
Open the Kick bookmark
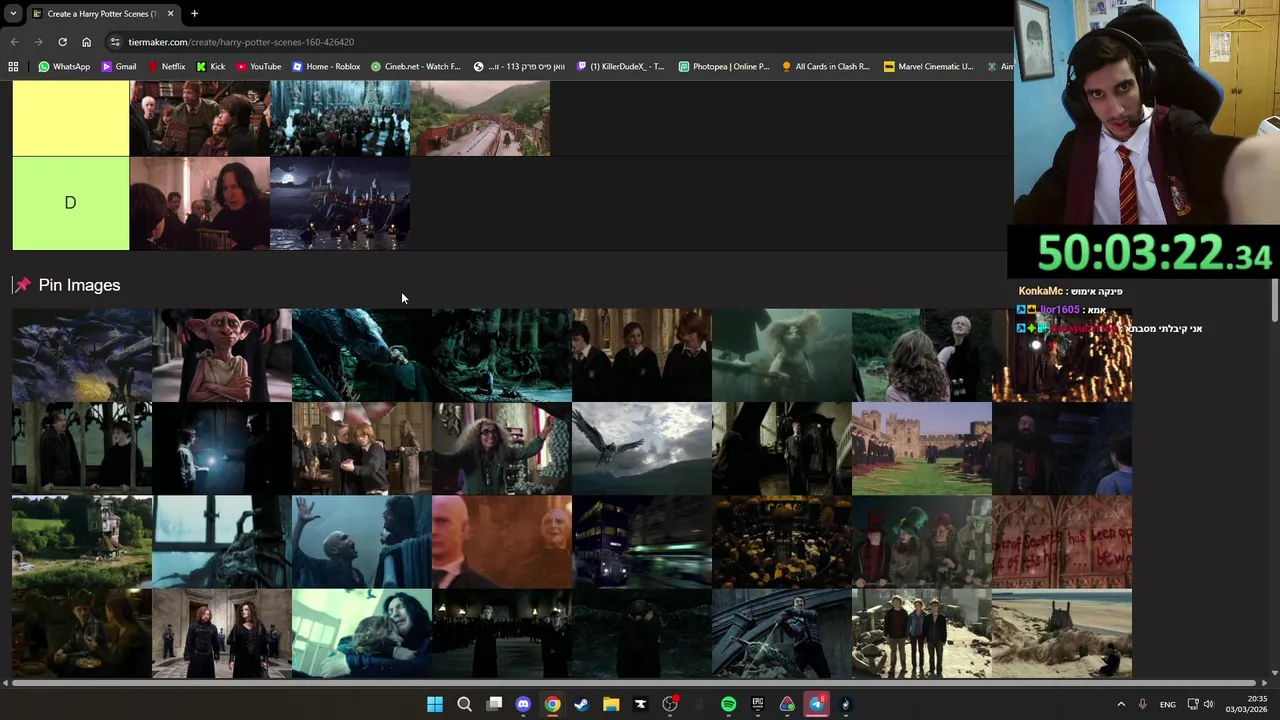click(210, 66)
